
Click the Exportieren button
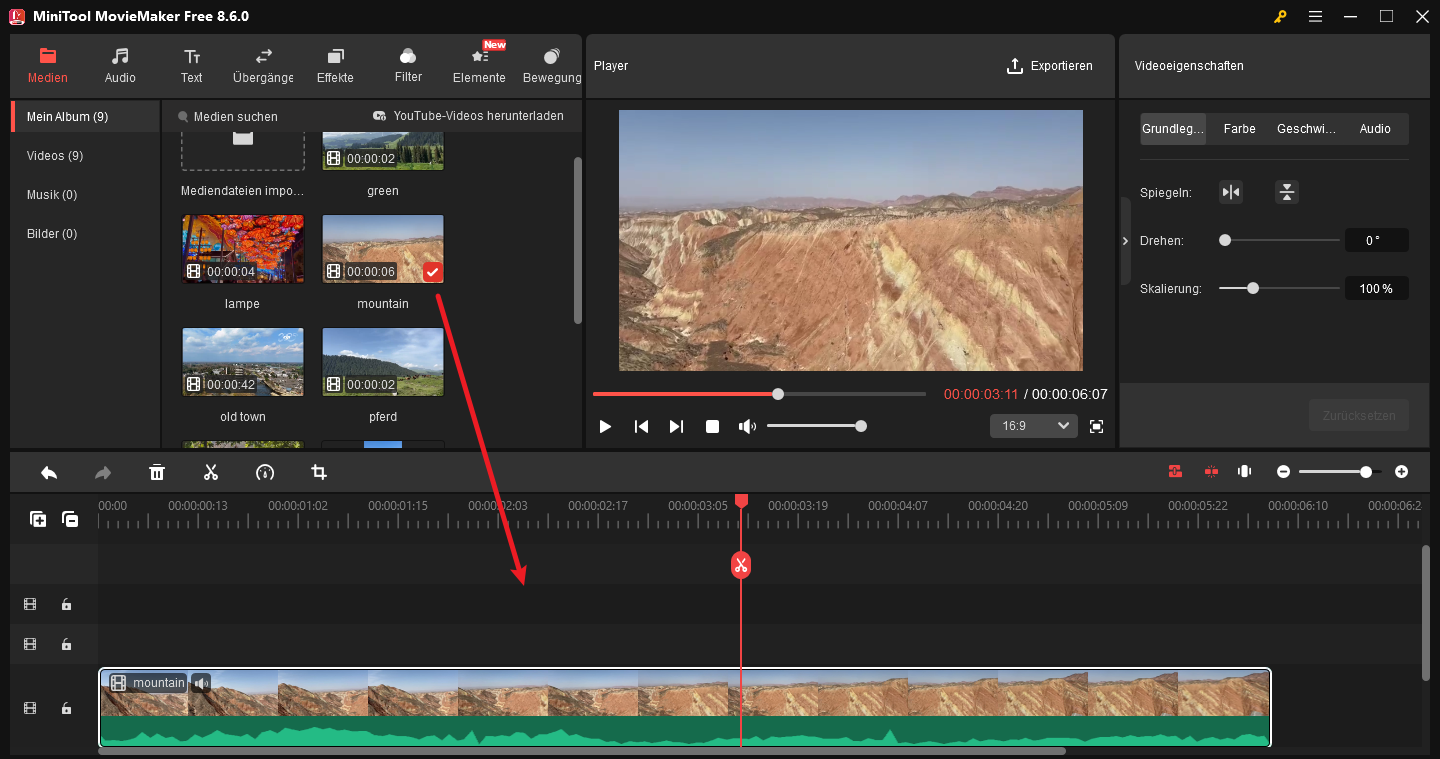coord(1050,65)
